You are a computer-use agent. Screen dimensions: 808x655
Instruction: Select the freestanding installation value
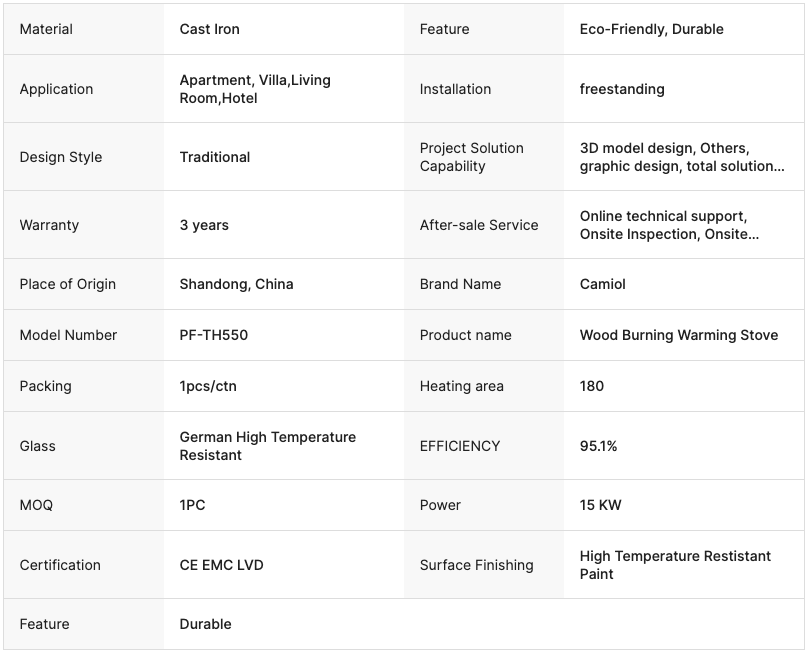[x=622, y=89]
